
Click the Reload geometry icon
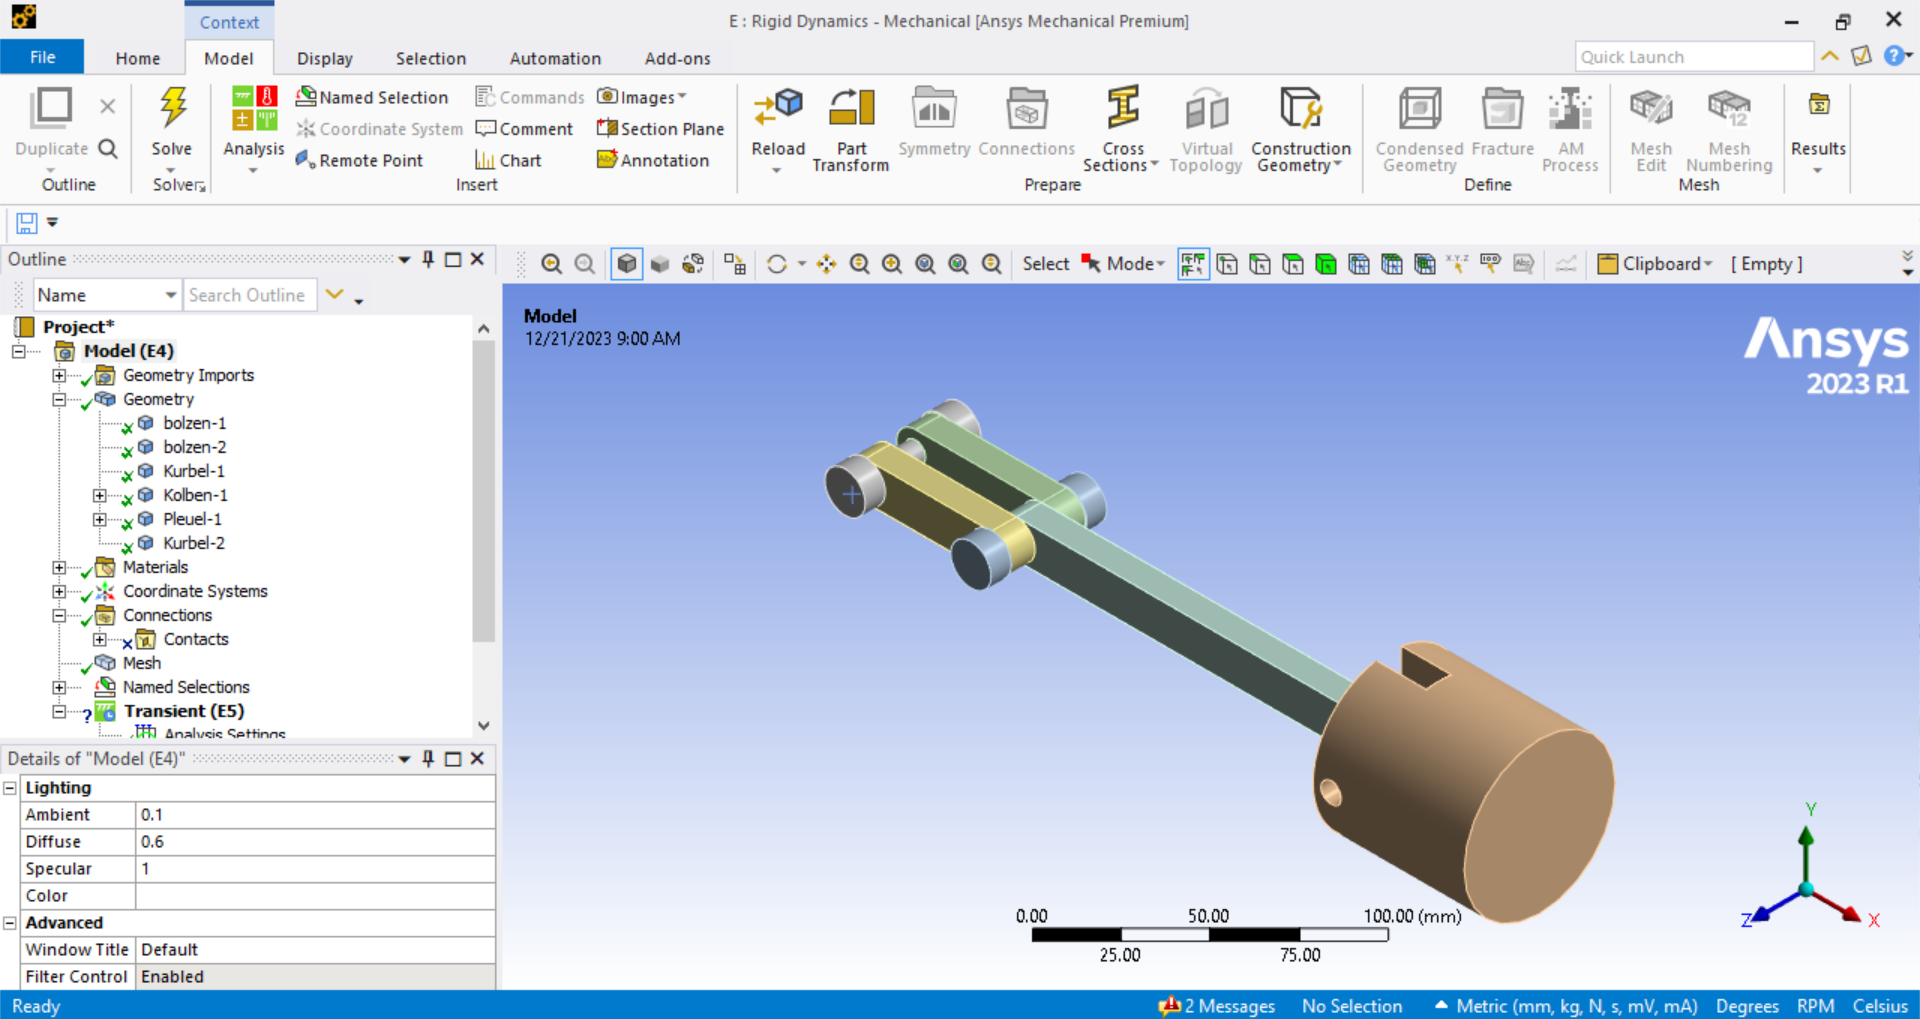point(778,108)
